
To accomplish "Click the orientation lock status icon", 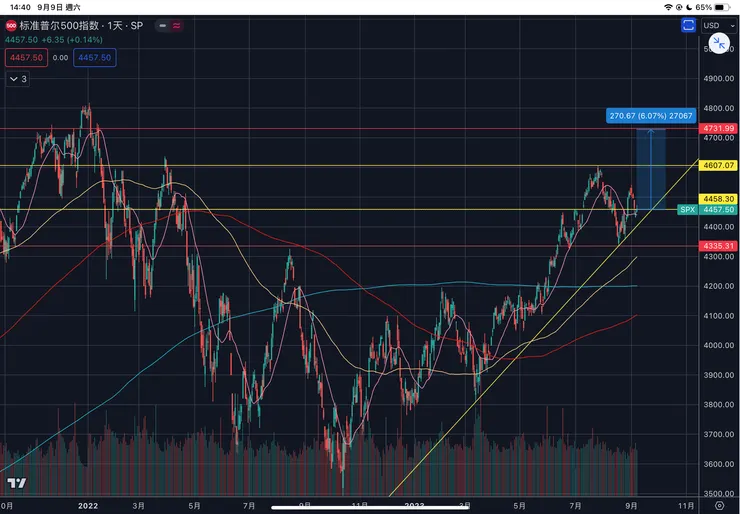I will tap(679, 7).
